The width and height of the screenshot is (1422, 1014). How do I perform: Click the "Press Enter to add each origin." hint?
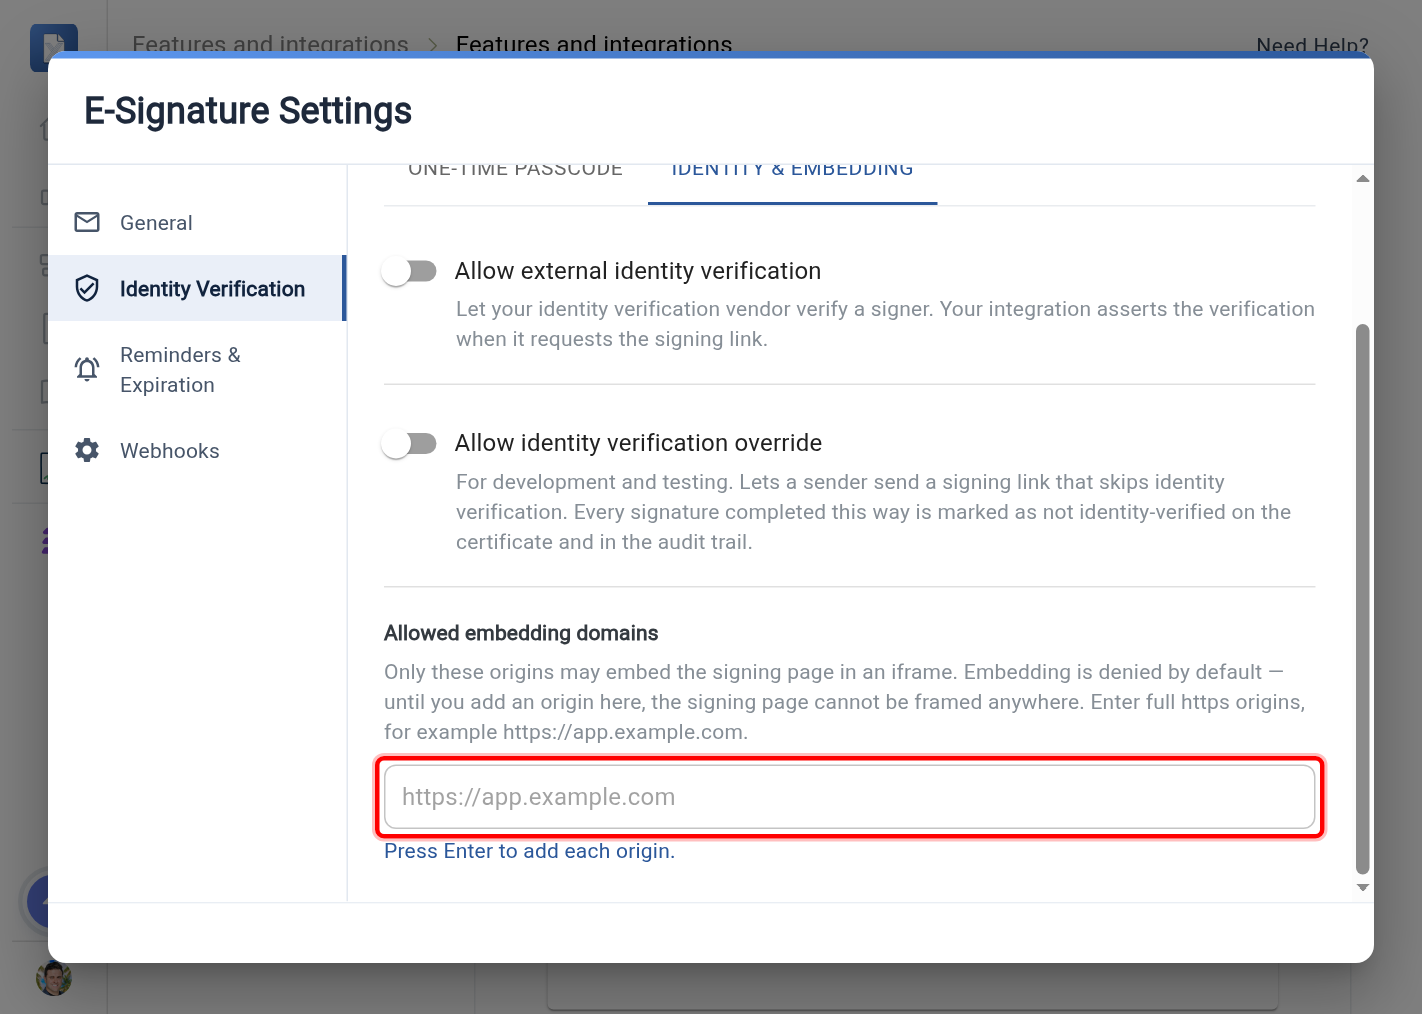click(x=530, y=851)
